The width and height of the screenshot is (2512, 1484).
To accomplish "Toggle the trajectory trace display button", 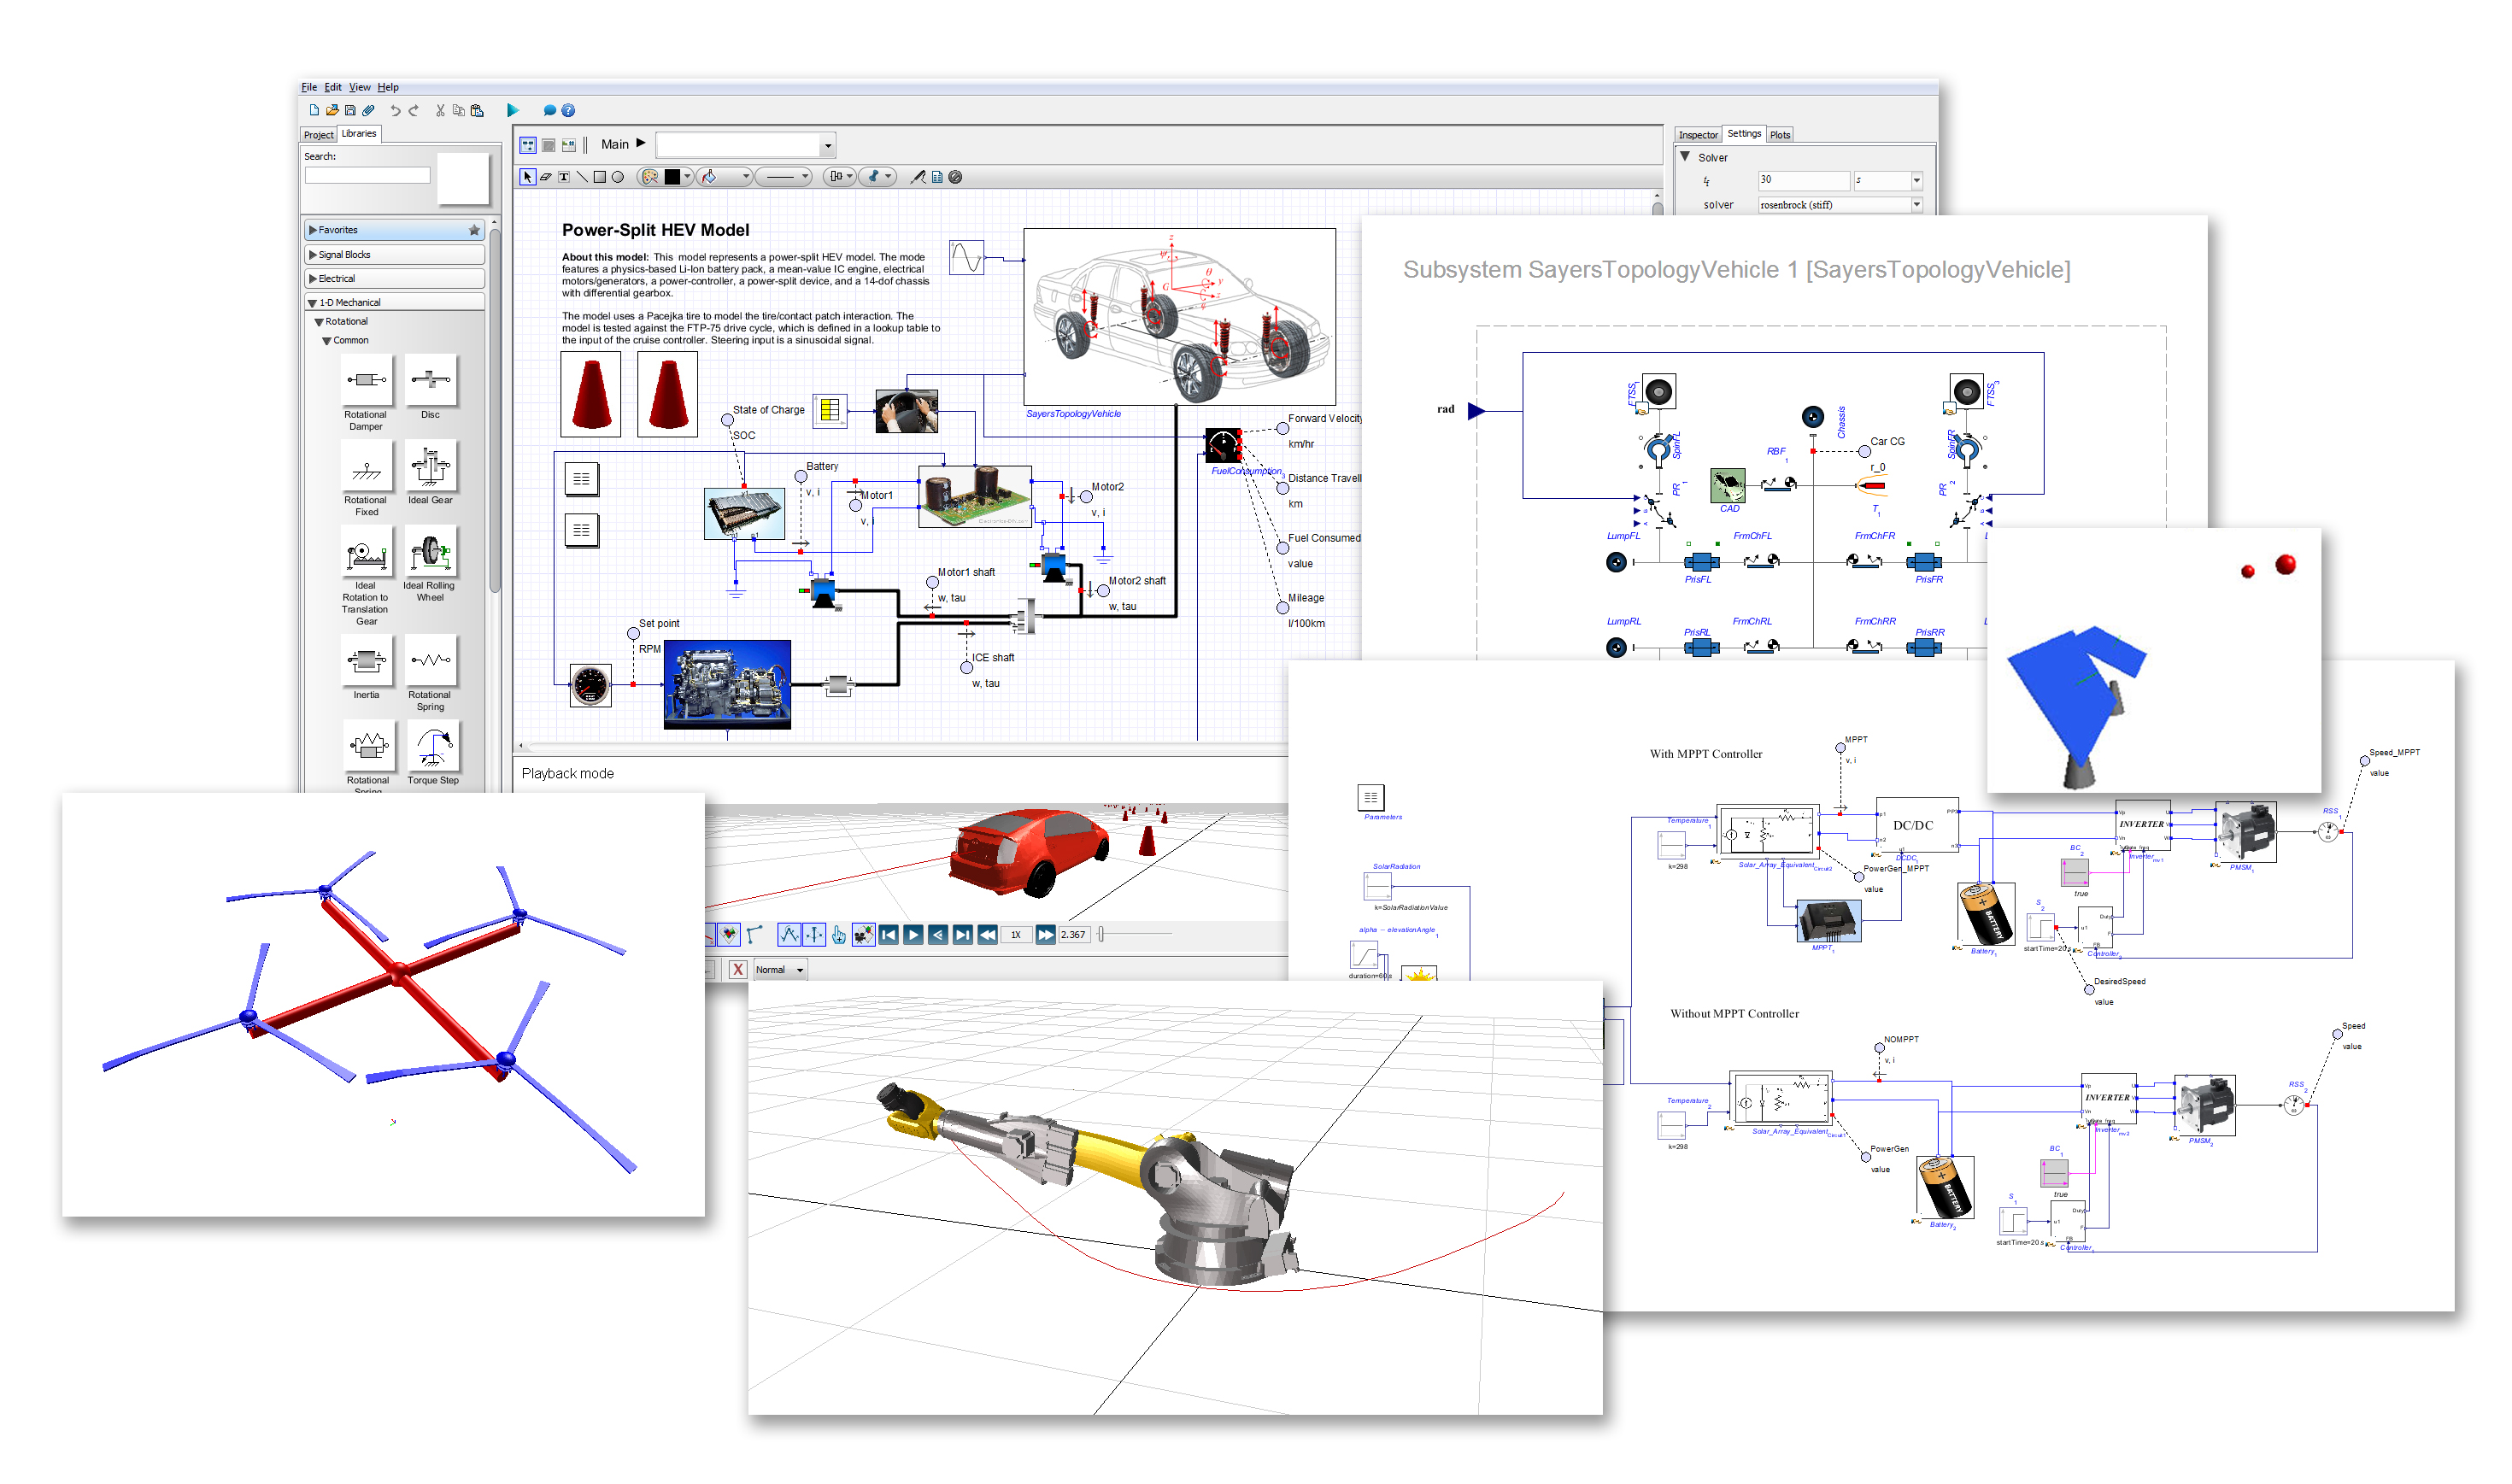I will 790,935.
